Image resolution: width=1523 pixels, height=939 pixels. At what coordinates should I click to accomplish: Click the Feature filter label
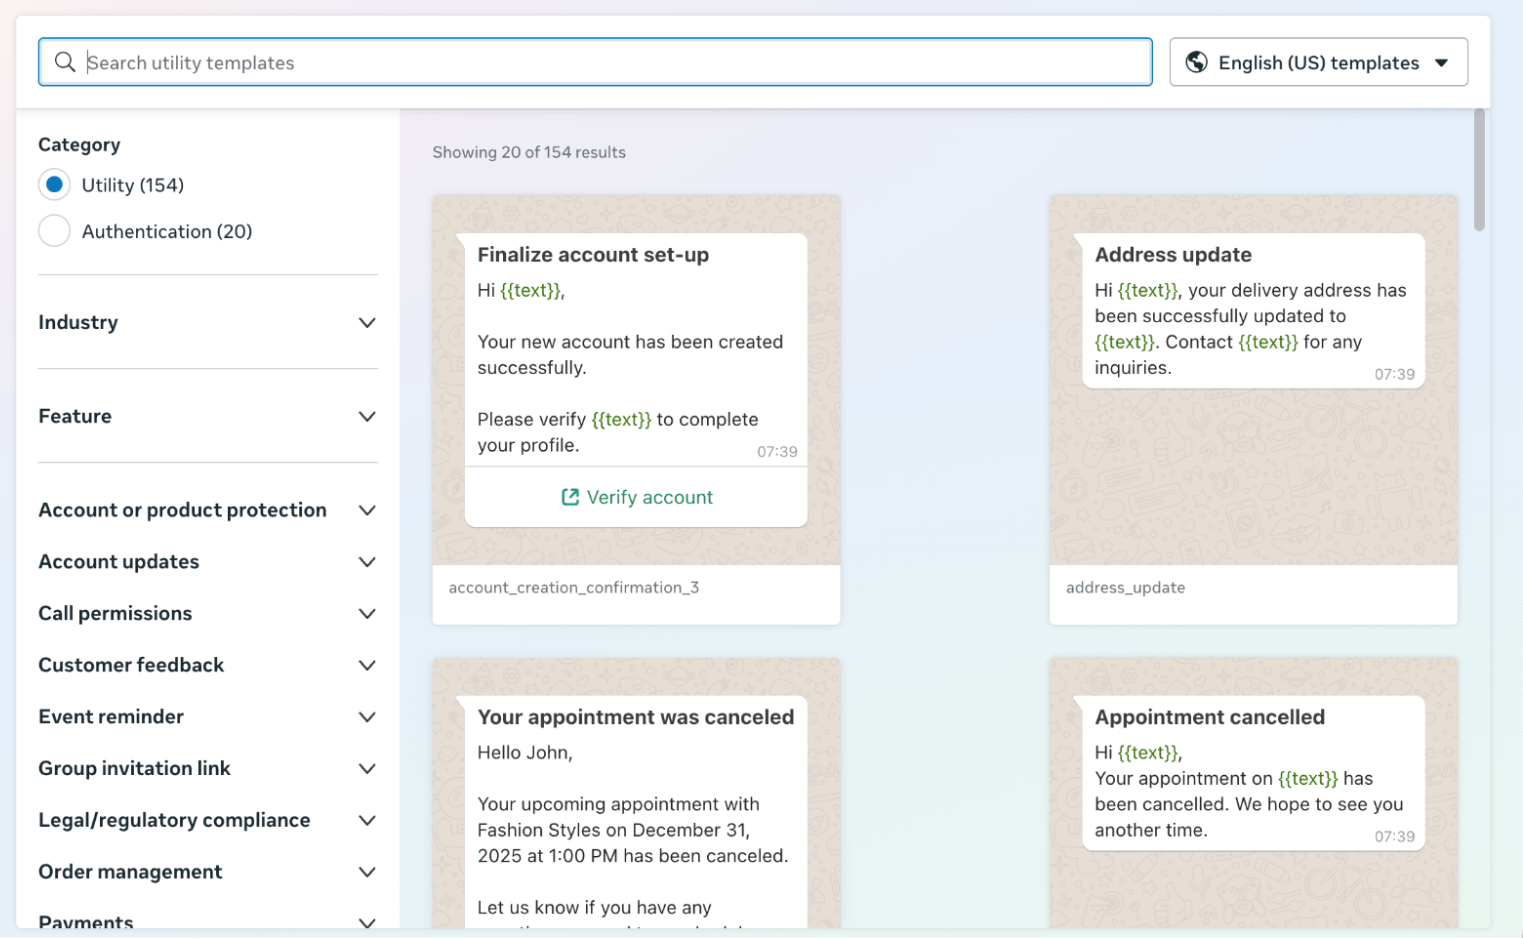click(75, 416)
